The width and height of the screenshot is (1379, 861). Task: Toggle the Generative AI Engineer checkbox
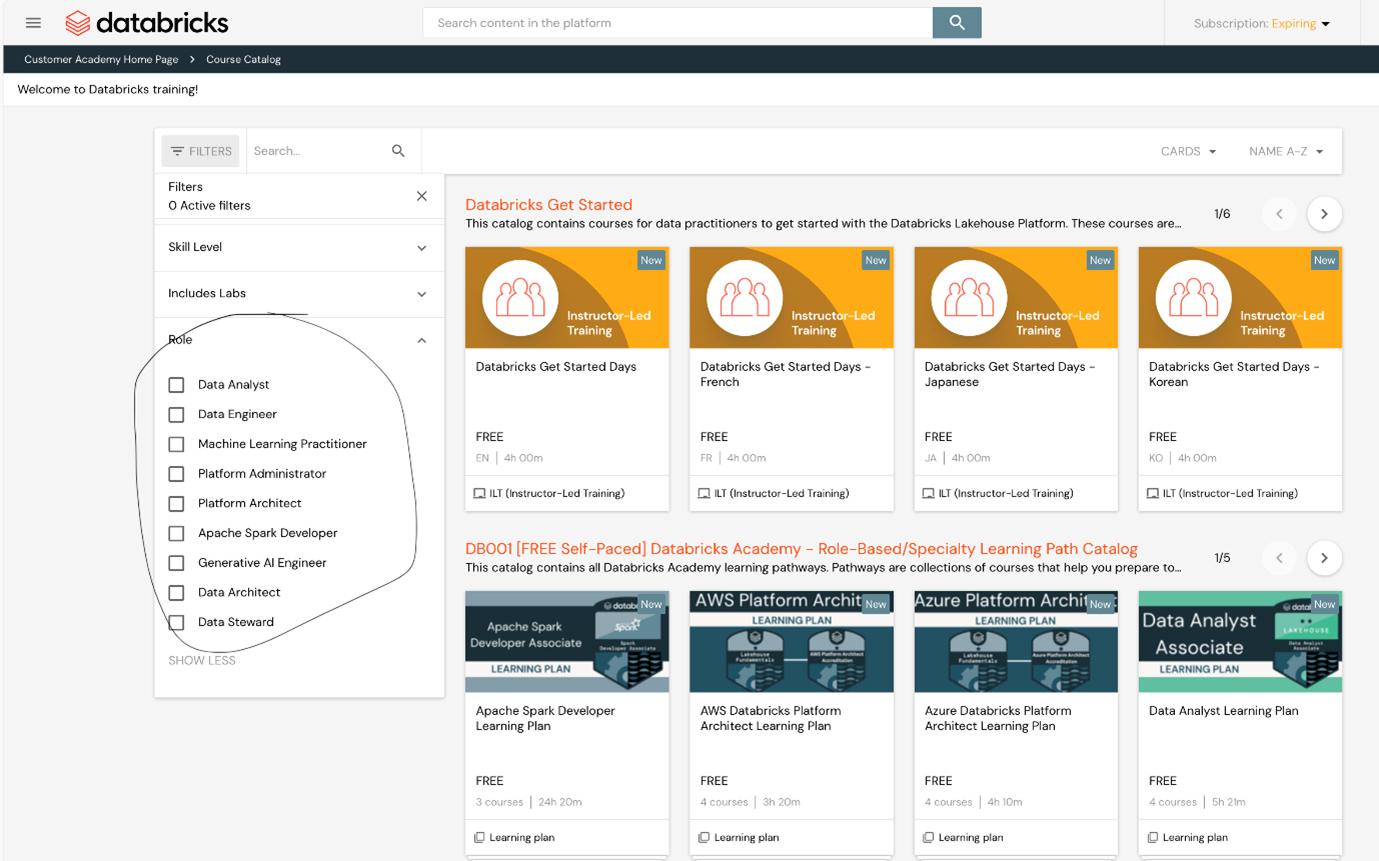click(177, 563)
